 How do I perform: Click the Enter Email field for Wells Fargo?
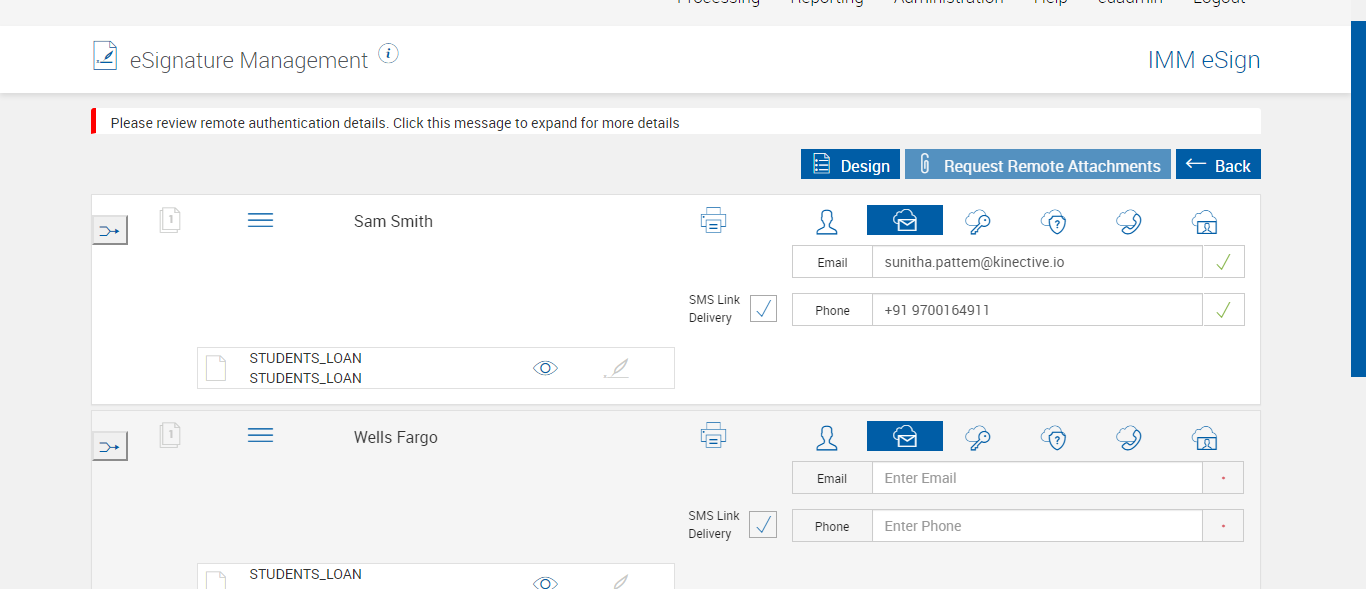1036,478
